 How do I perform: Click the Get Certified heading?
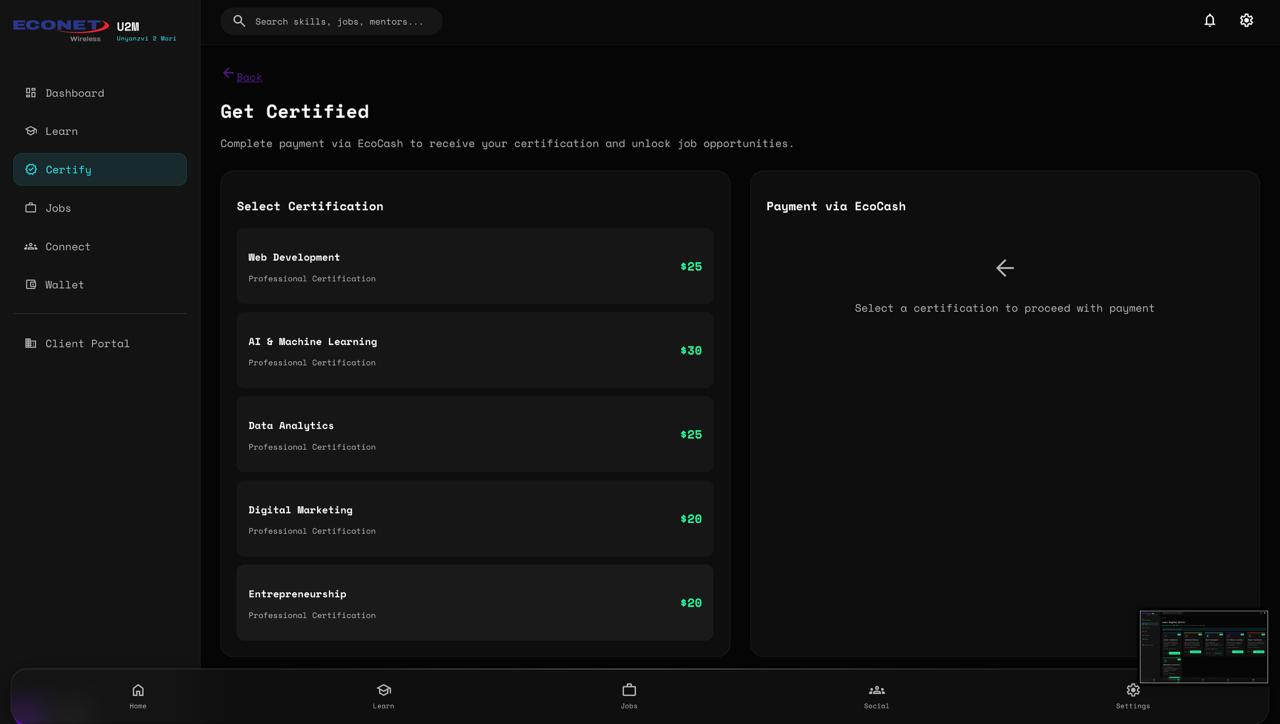[x=295, y=111]
